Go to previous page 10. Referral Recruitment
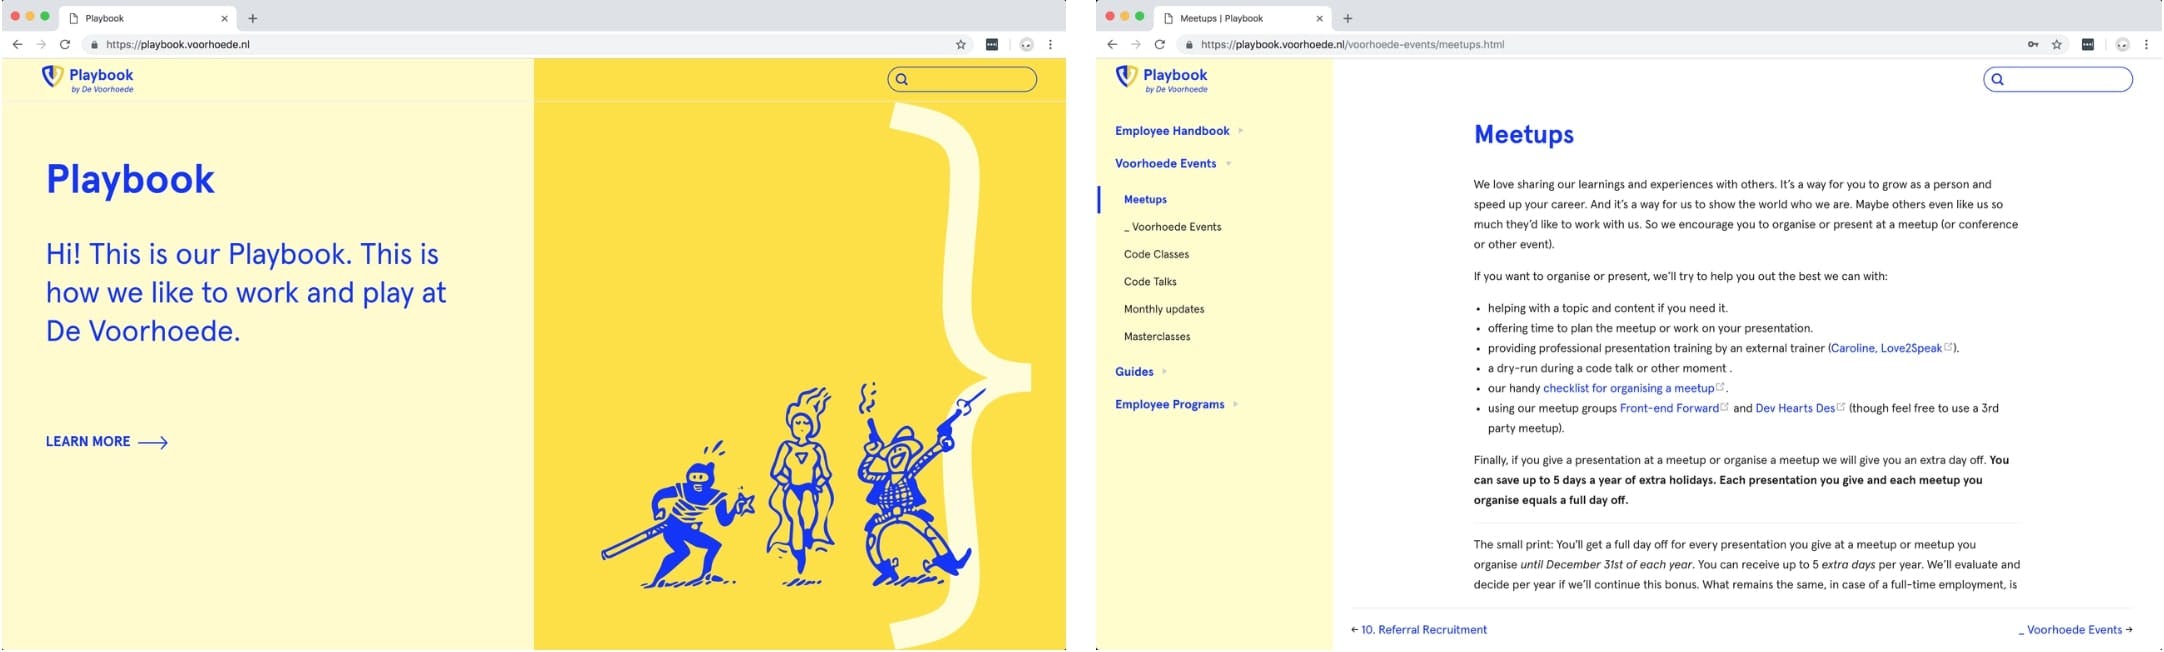The width and height of the screenshot is (2164, 652). 1419,630
